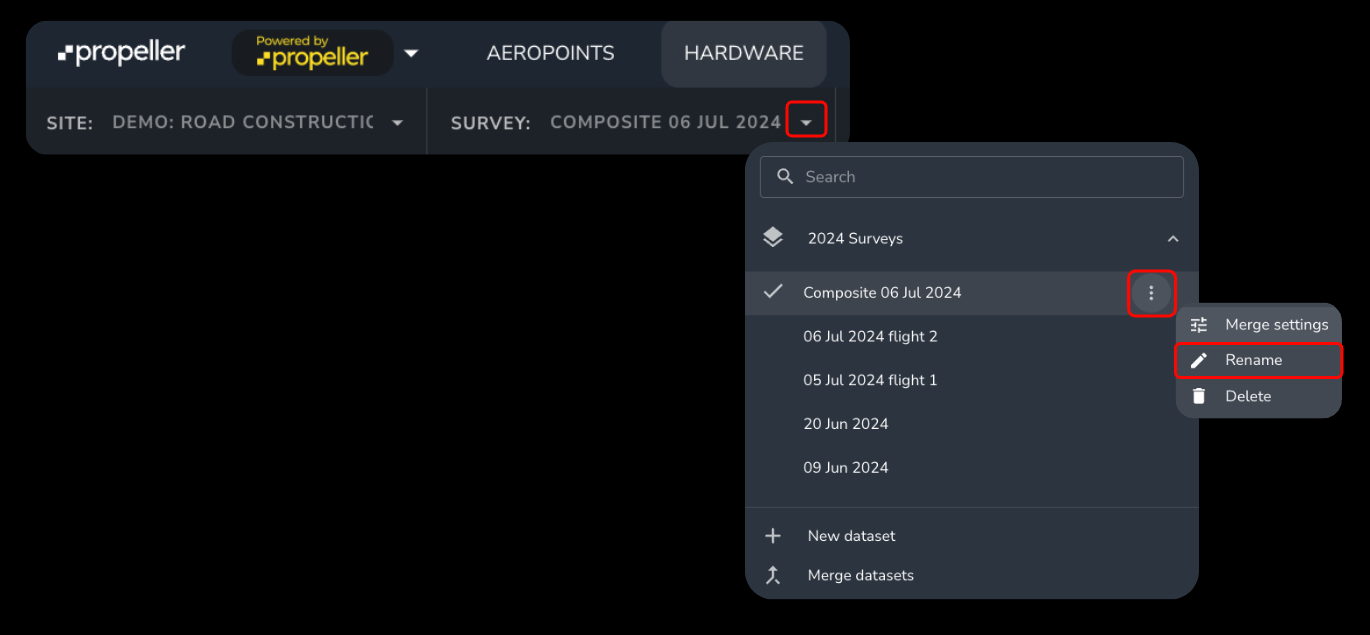
Task: Collapse the 2024 Surveys group chevron
Action: coord(1172,238)
